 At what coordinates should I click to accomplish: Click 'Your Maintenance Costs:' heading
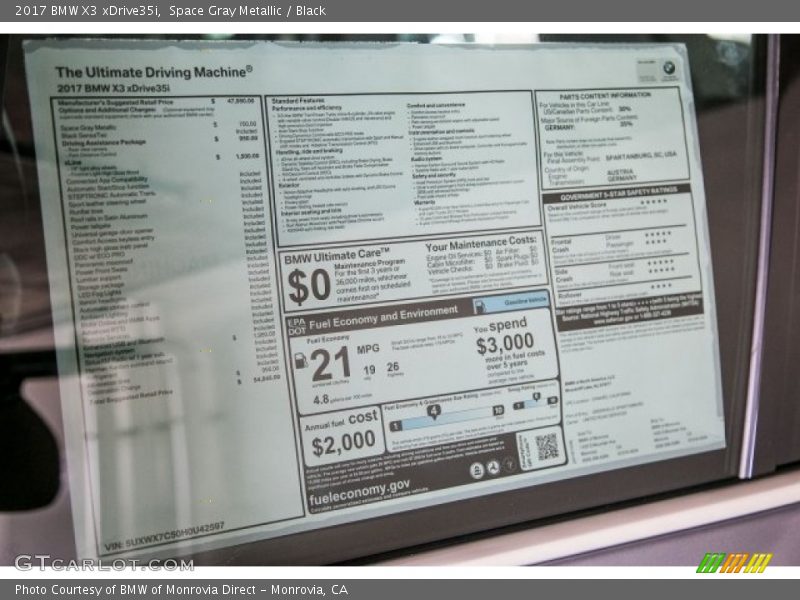(x=481, y=243)
